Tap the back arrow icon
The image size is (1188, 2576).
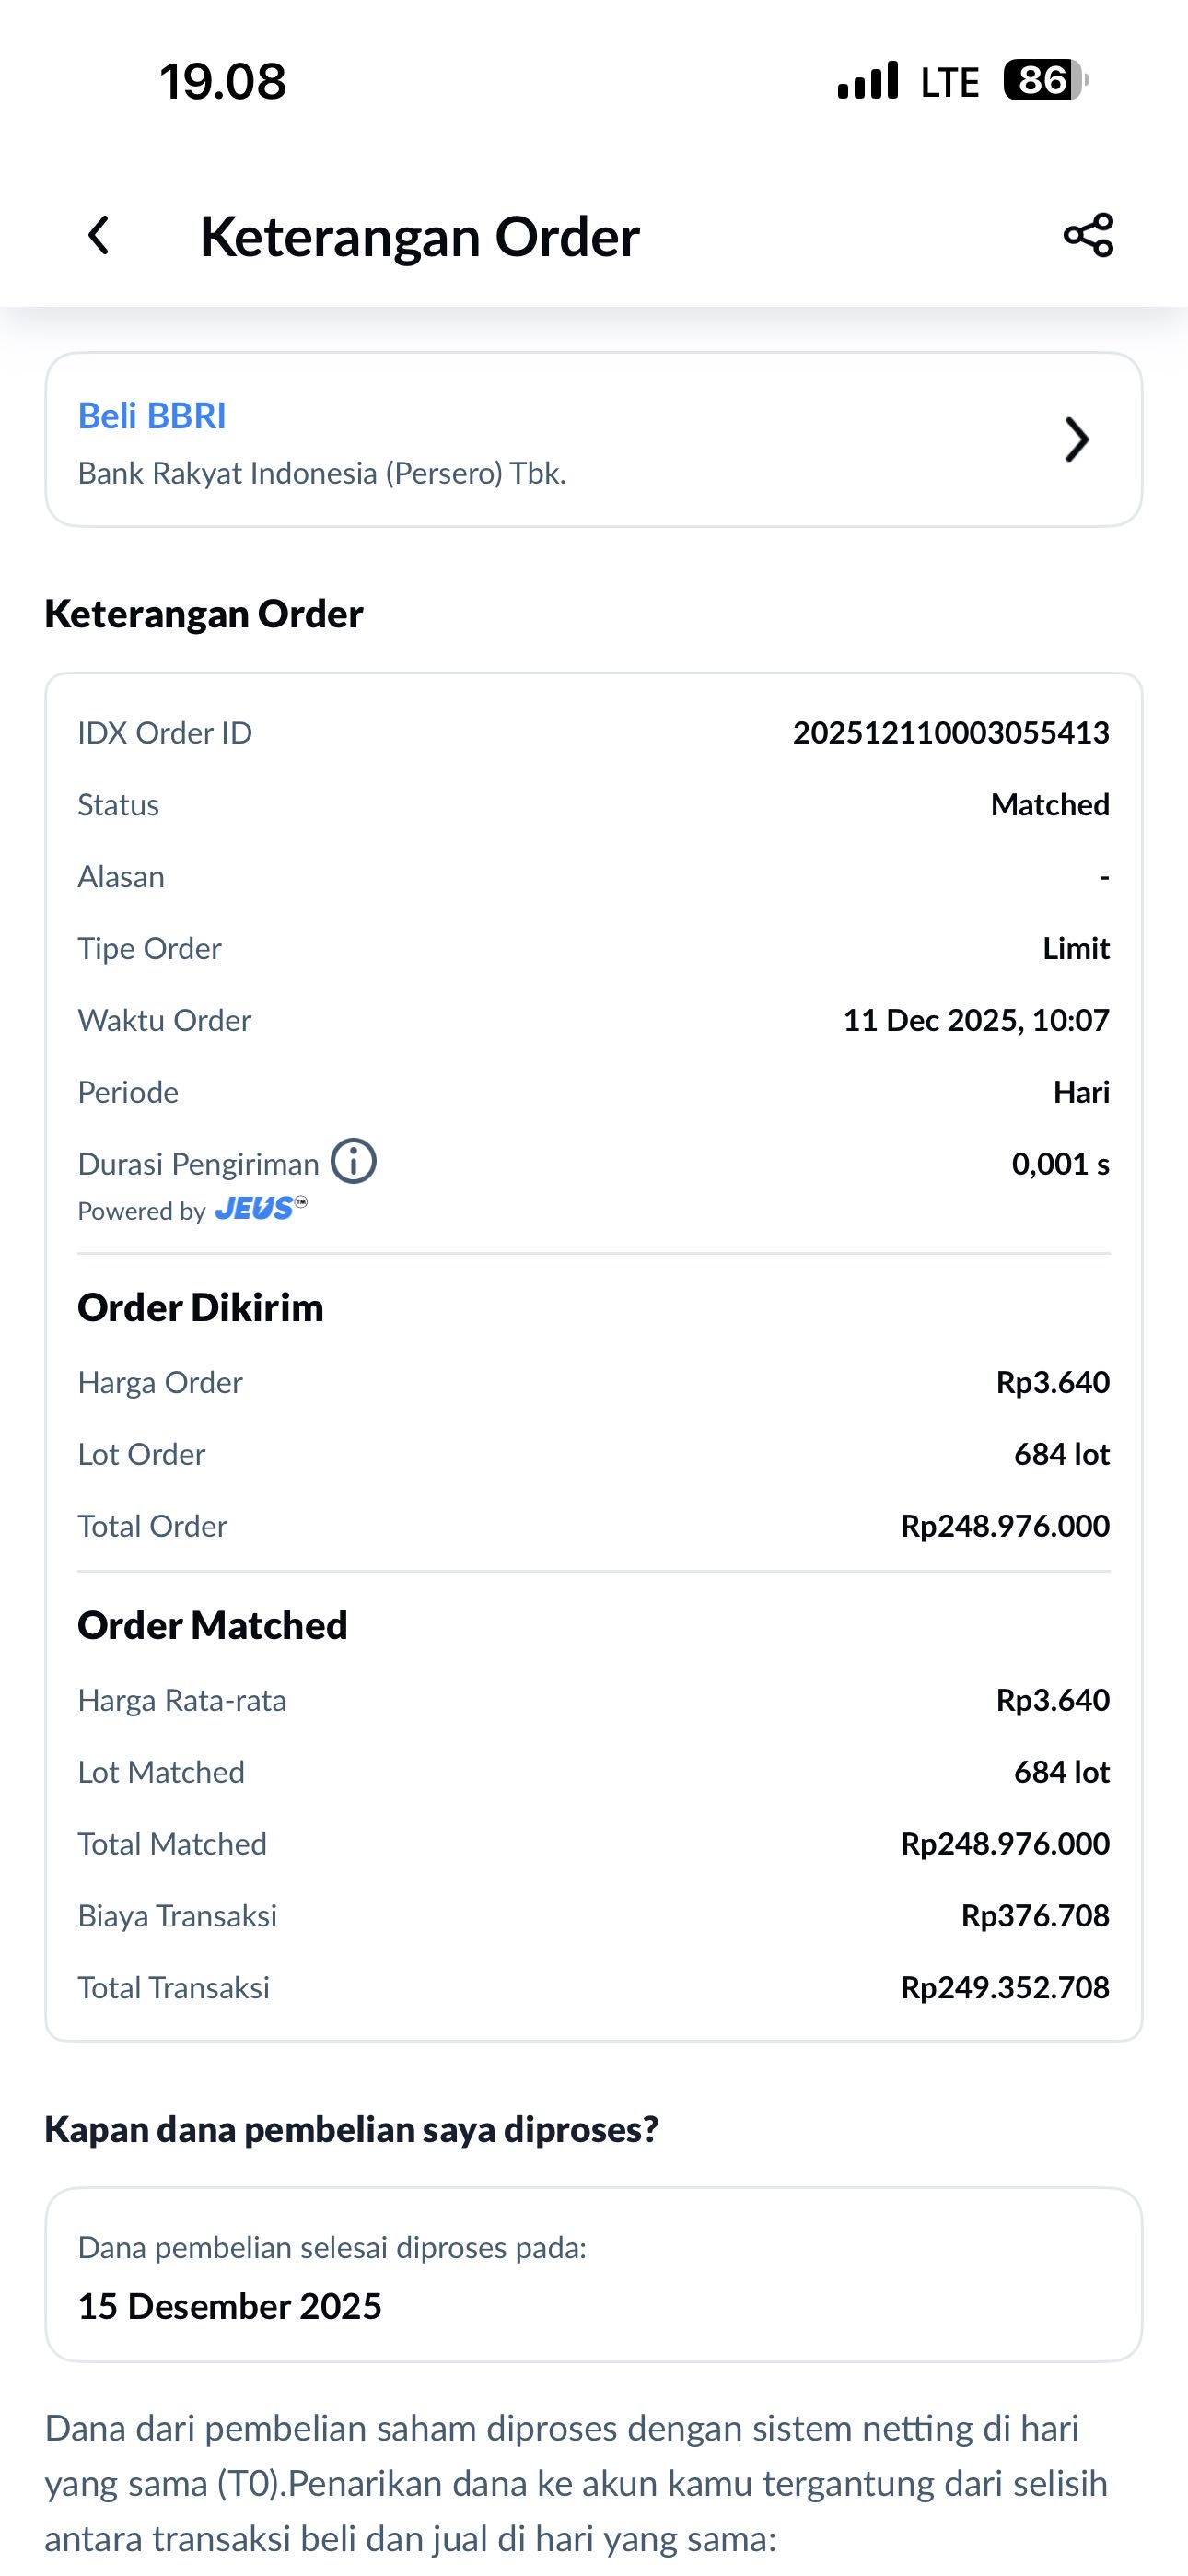pos(98,236)
